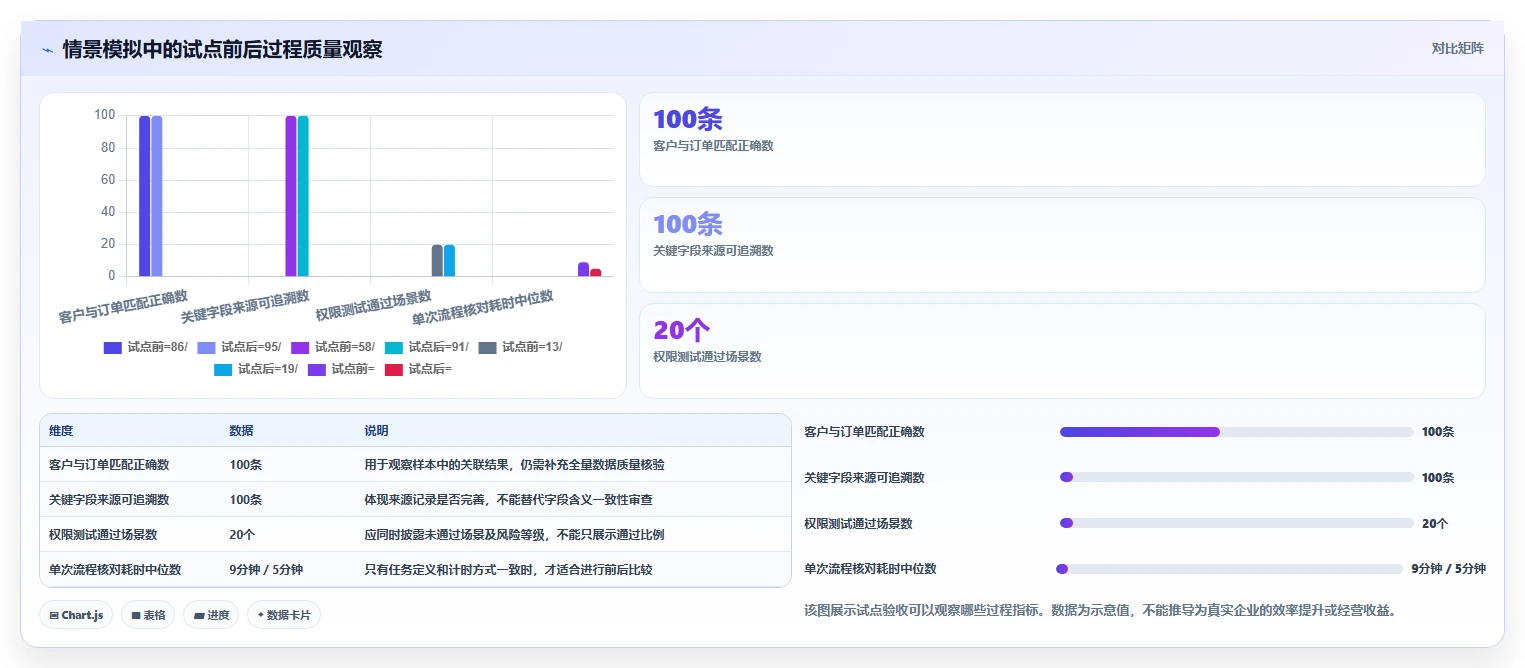Click the header icon beside the title 情景模拟中的试点前后过程质量观察

48,50
